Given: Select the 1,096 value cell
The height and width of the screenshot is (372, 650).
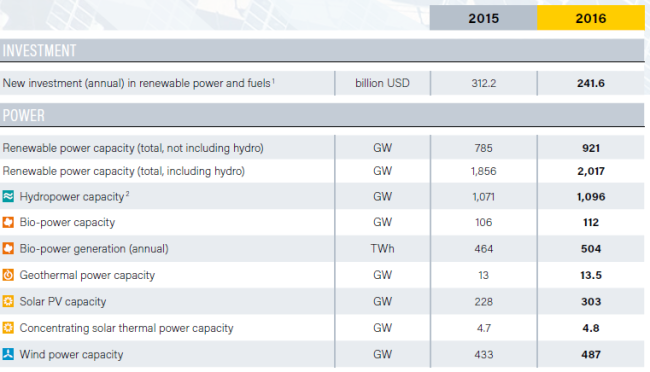Looking at the screenshot, I should pyautogui.click(x=591, y=197).
